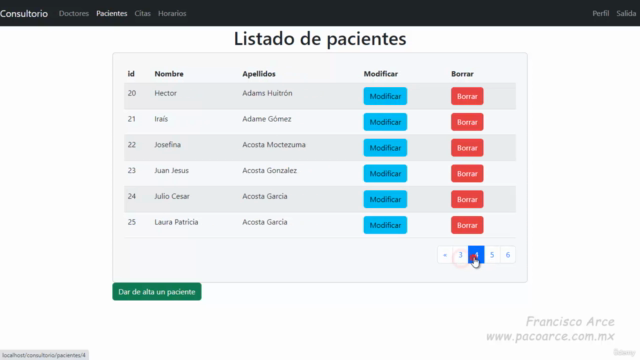
Task: Click Dar de alta un paciente
Action: (157, 292)
